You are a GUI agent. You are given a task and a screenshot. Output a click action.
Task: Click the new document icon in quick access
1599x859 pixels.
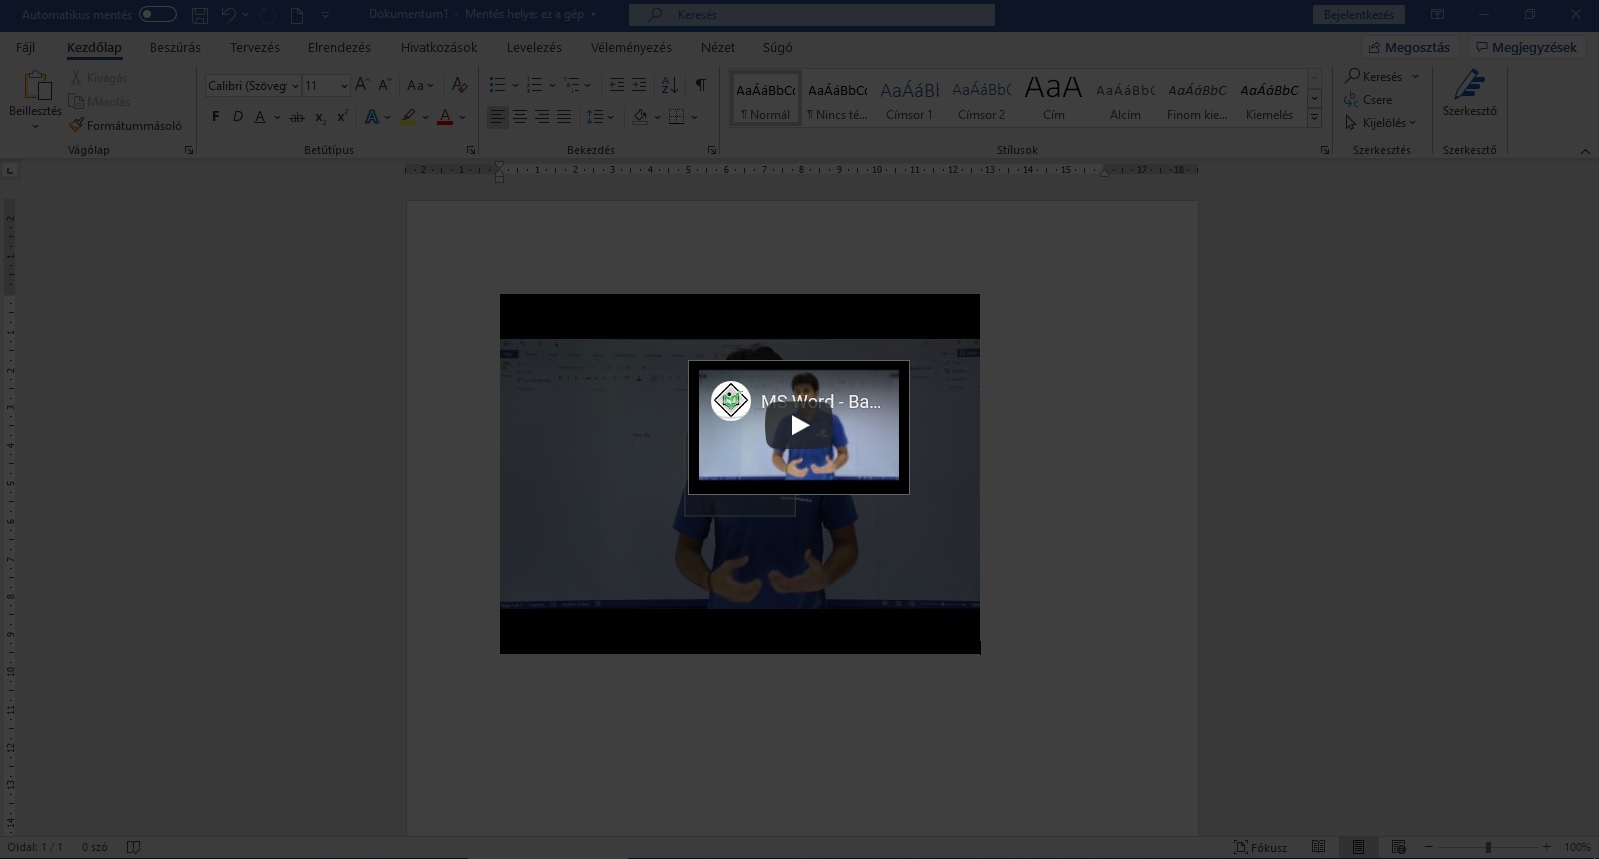[x=297, y=15]
